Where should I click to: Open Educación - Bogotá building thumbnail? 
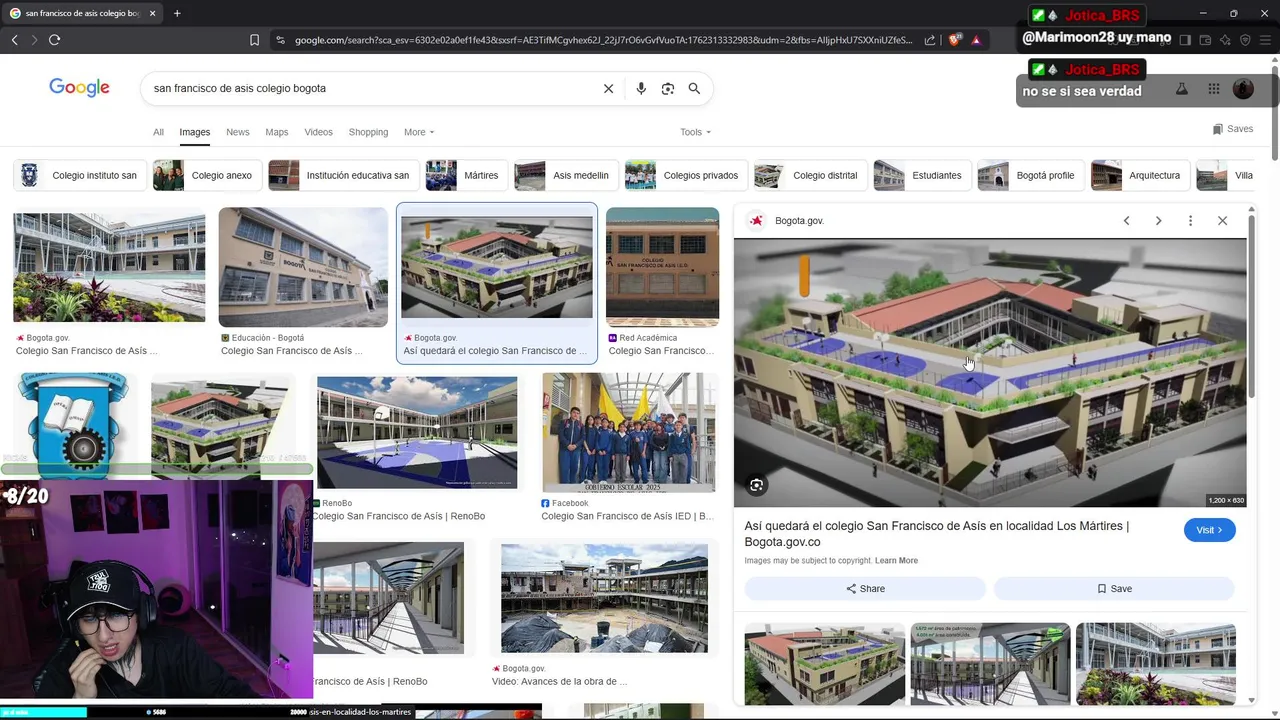303,267
